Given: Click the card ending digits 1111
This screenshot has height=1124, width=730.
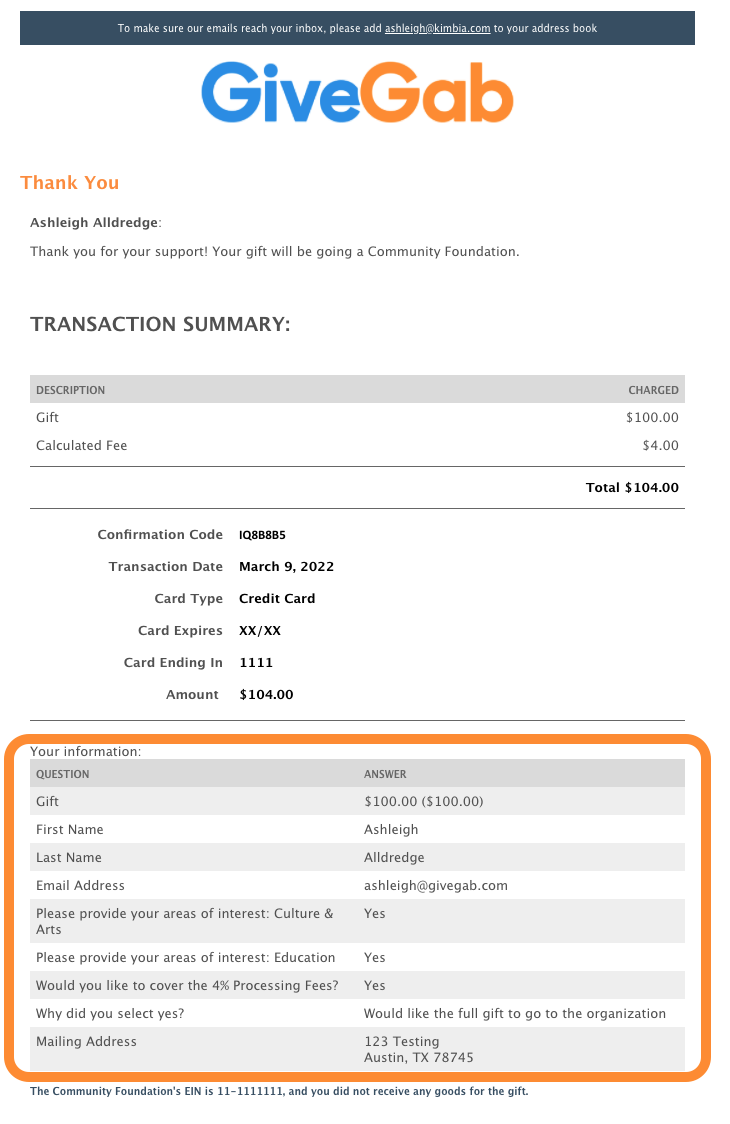Looking at the screenshot, I should coord(256,662).
